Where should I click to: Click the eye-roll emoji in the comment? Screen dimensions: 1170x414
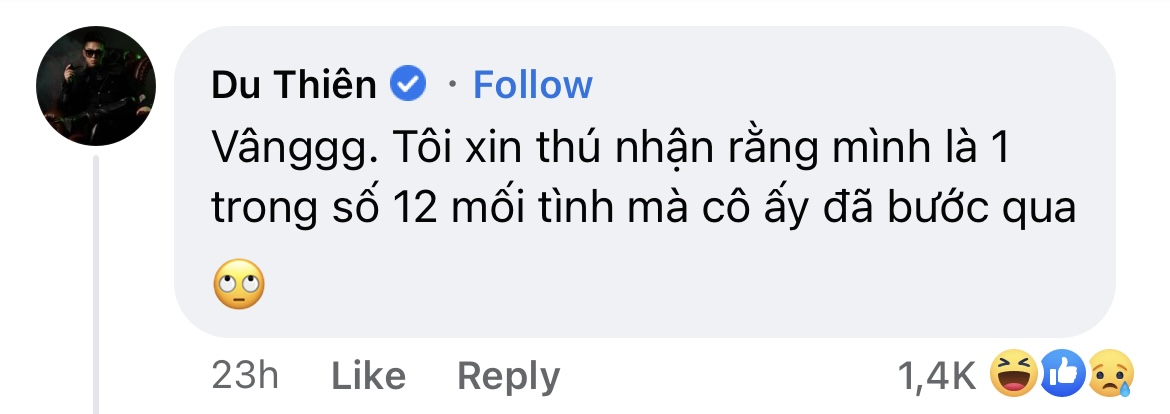pos(239,284)
